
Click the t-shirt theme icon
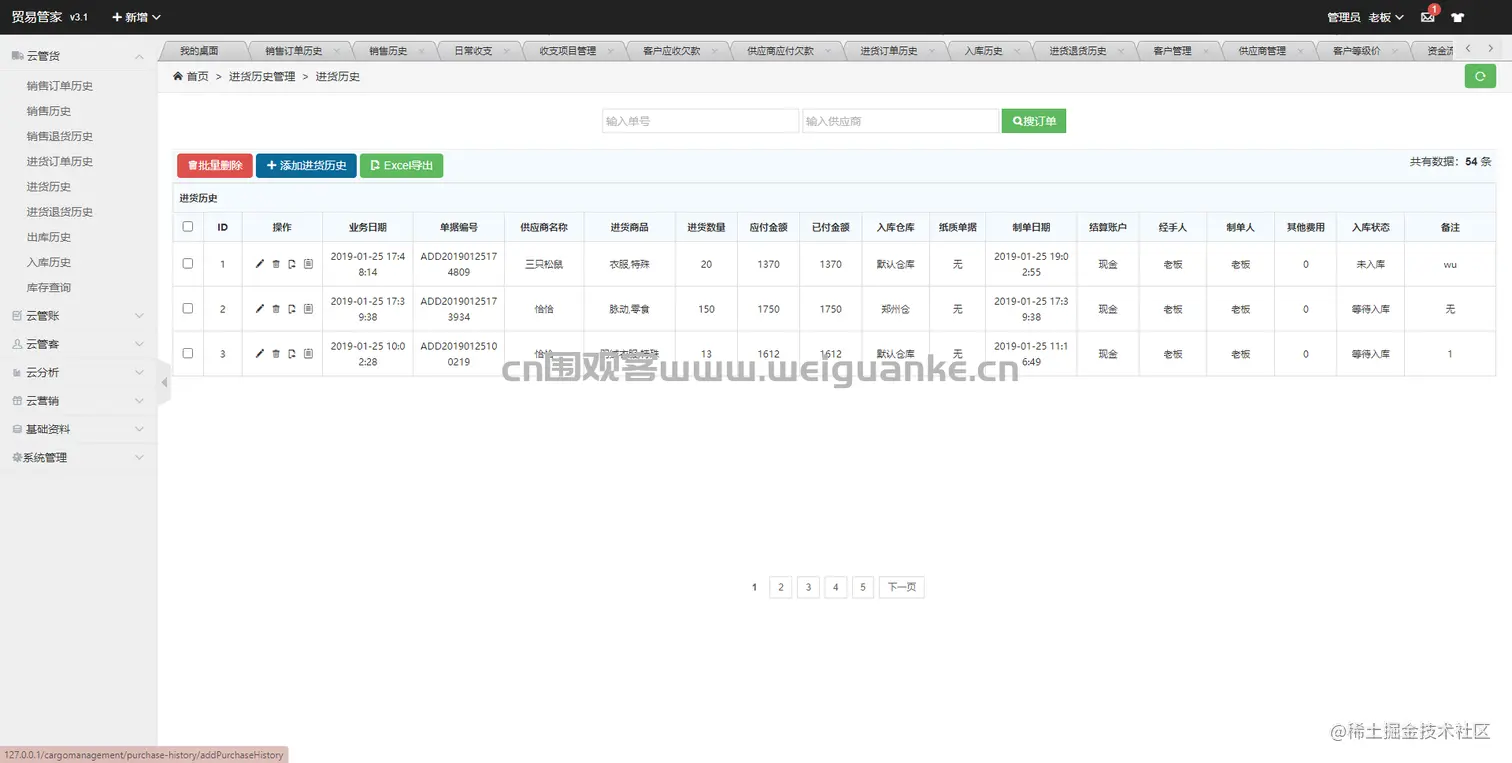(1457, 17)
